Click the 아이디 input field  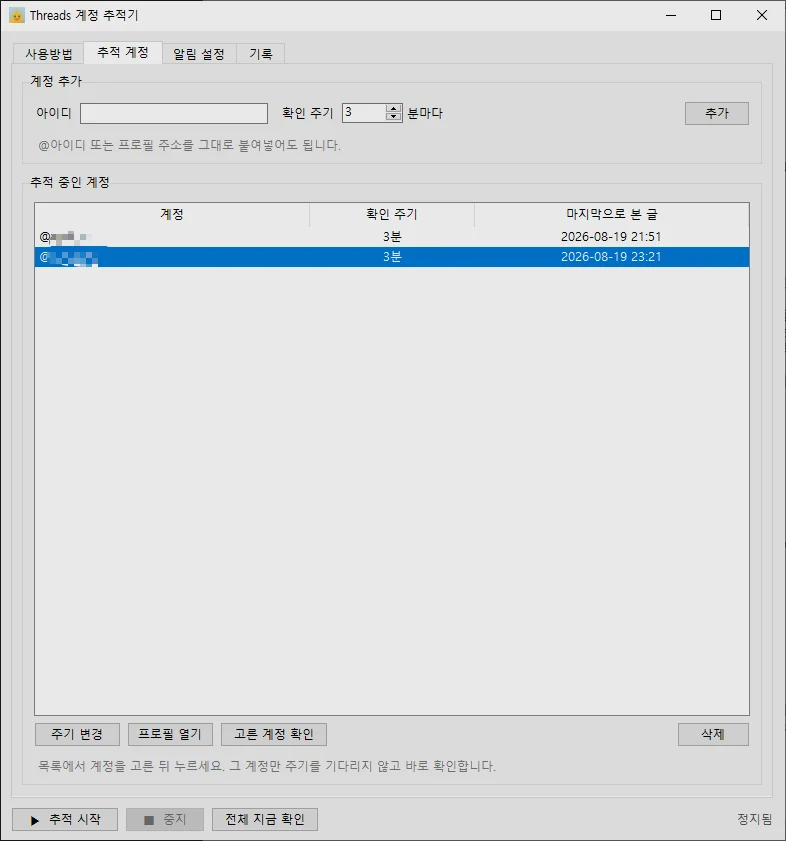174,113
